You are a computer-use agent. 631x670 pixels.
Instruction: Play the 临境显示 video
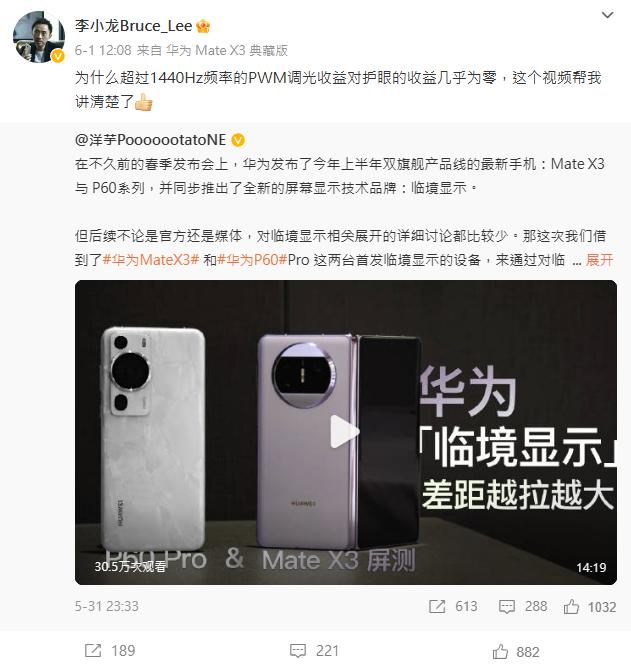tap(345, 432)
